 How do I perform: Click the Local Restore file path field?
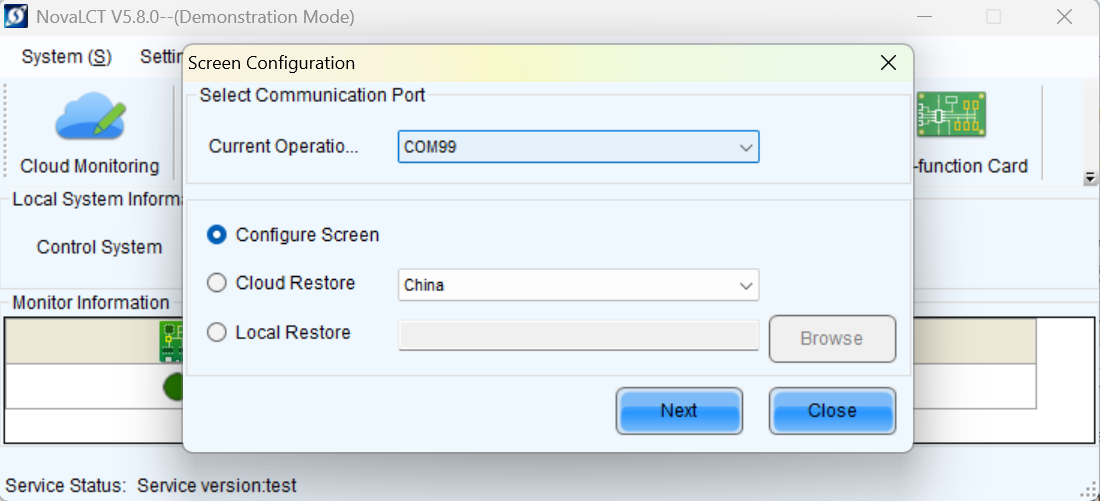[578, 335]
